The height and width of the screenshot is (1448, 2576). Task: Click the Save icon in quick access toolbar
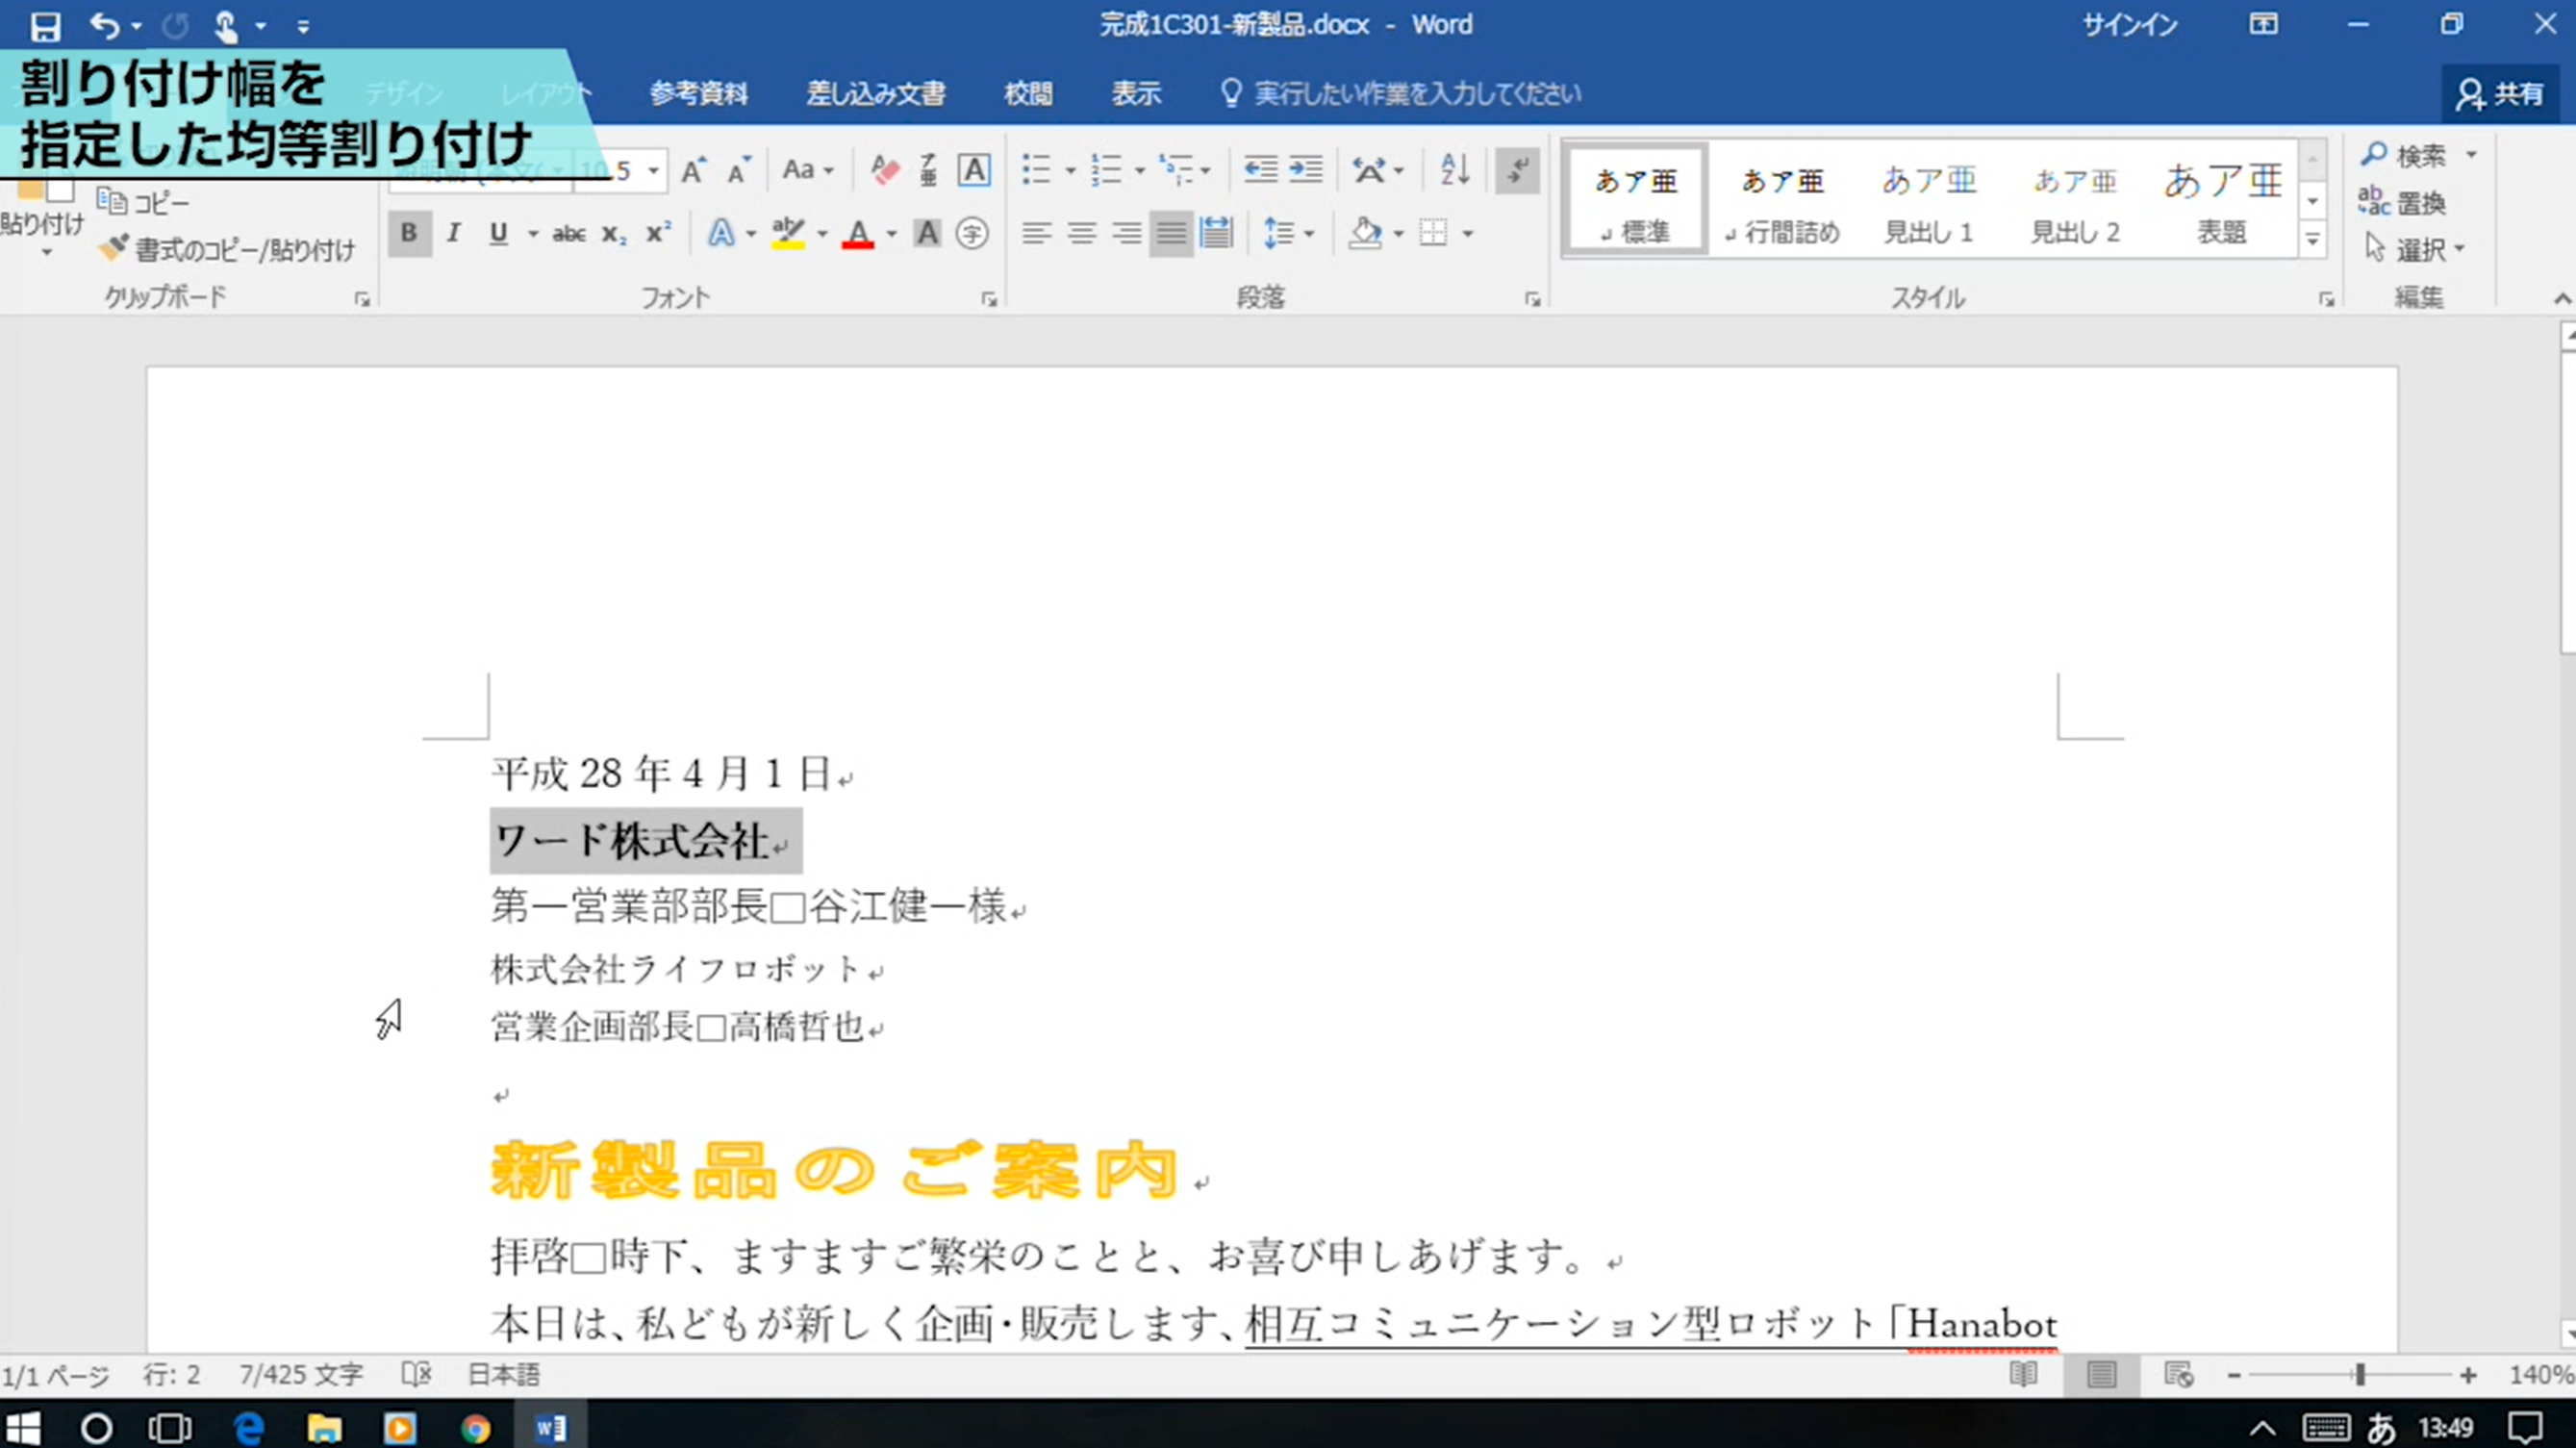click(45, 25)
